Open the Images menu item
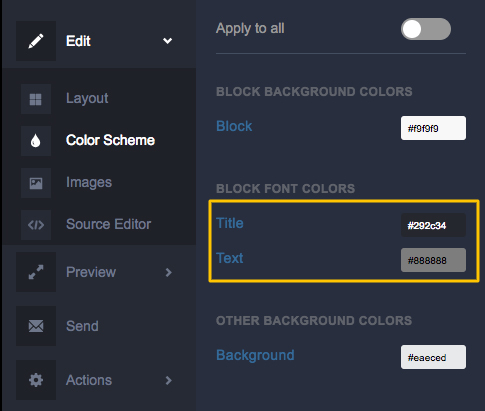 [x=89, y=182]
